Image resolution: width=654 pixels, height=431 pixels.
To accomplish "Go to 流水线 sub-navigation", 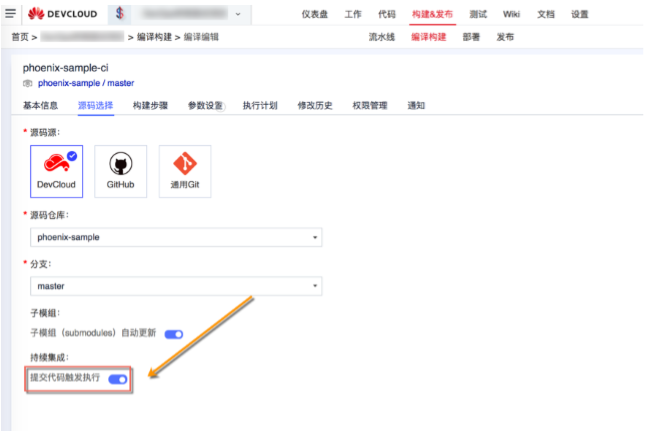I will [x=382, y=37].
